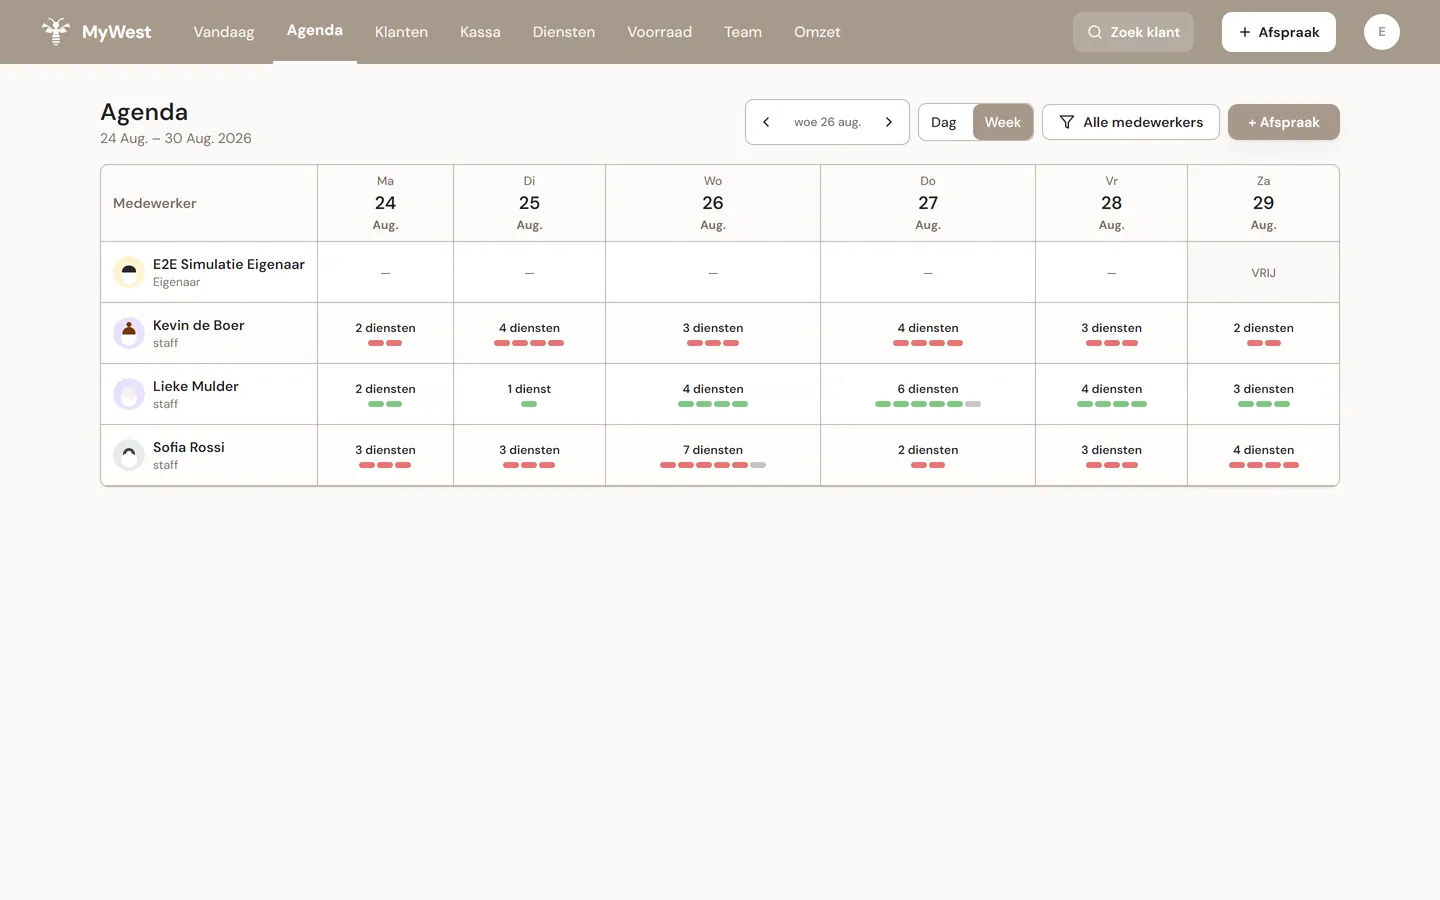Screen dimensions: 1440x900
Task: Click the brown + Afspraak button
Action: (x=1284, y=122)
